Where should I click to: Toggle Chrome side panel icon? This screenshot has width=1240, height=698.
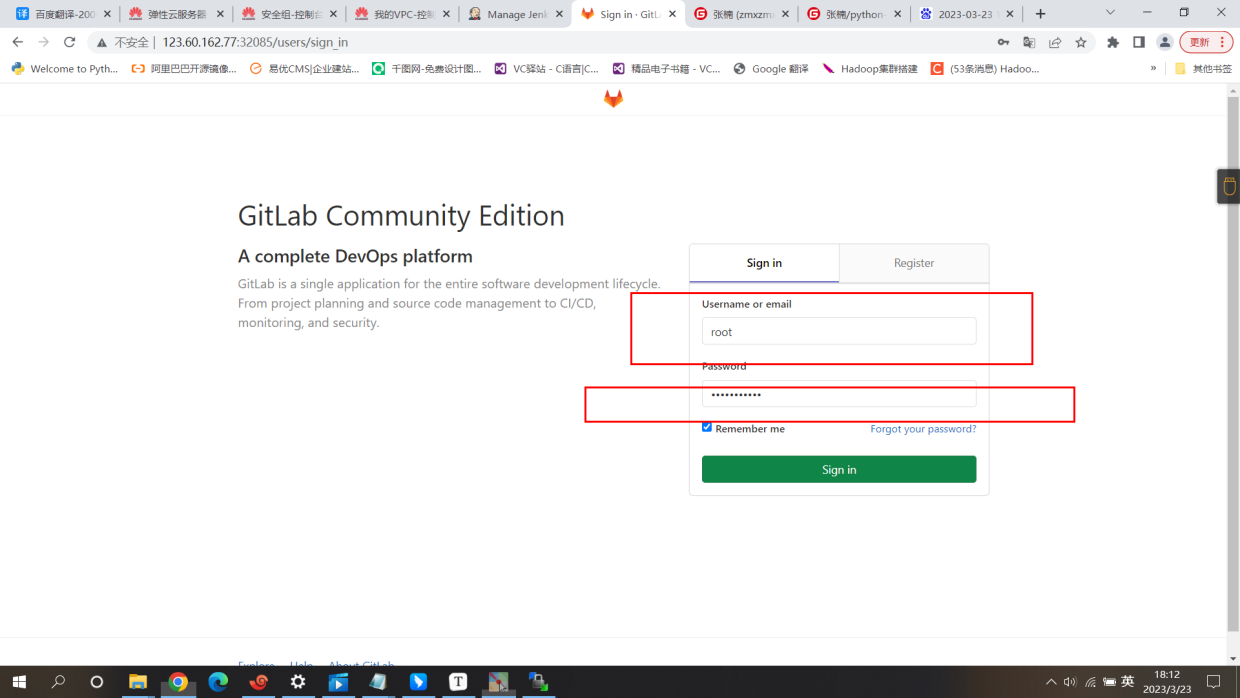(1139, 42)
